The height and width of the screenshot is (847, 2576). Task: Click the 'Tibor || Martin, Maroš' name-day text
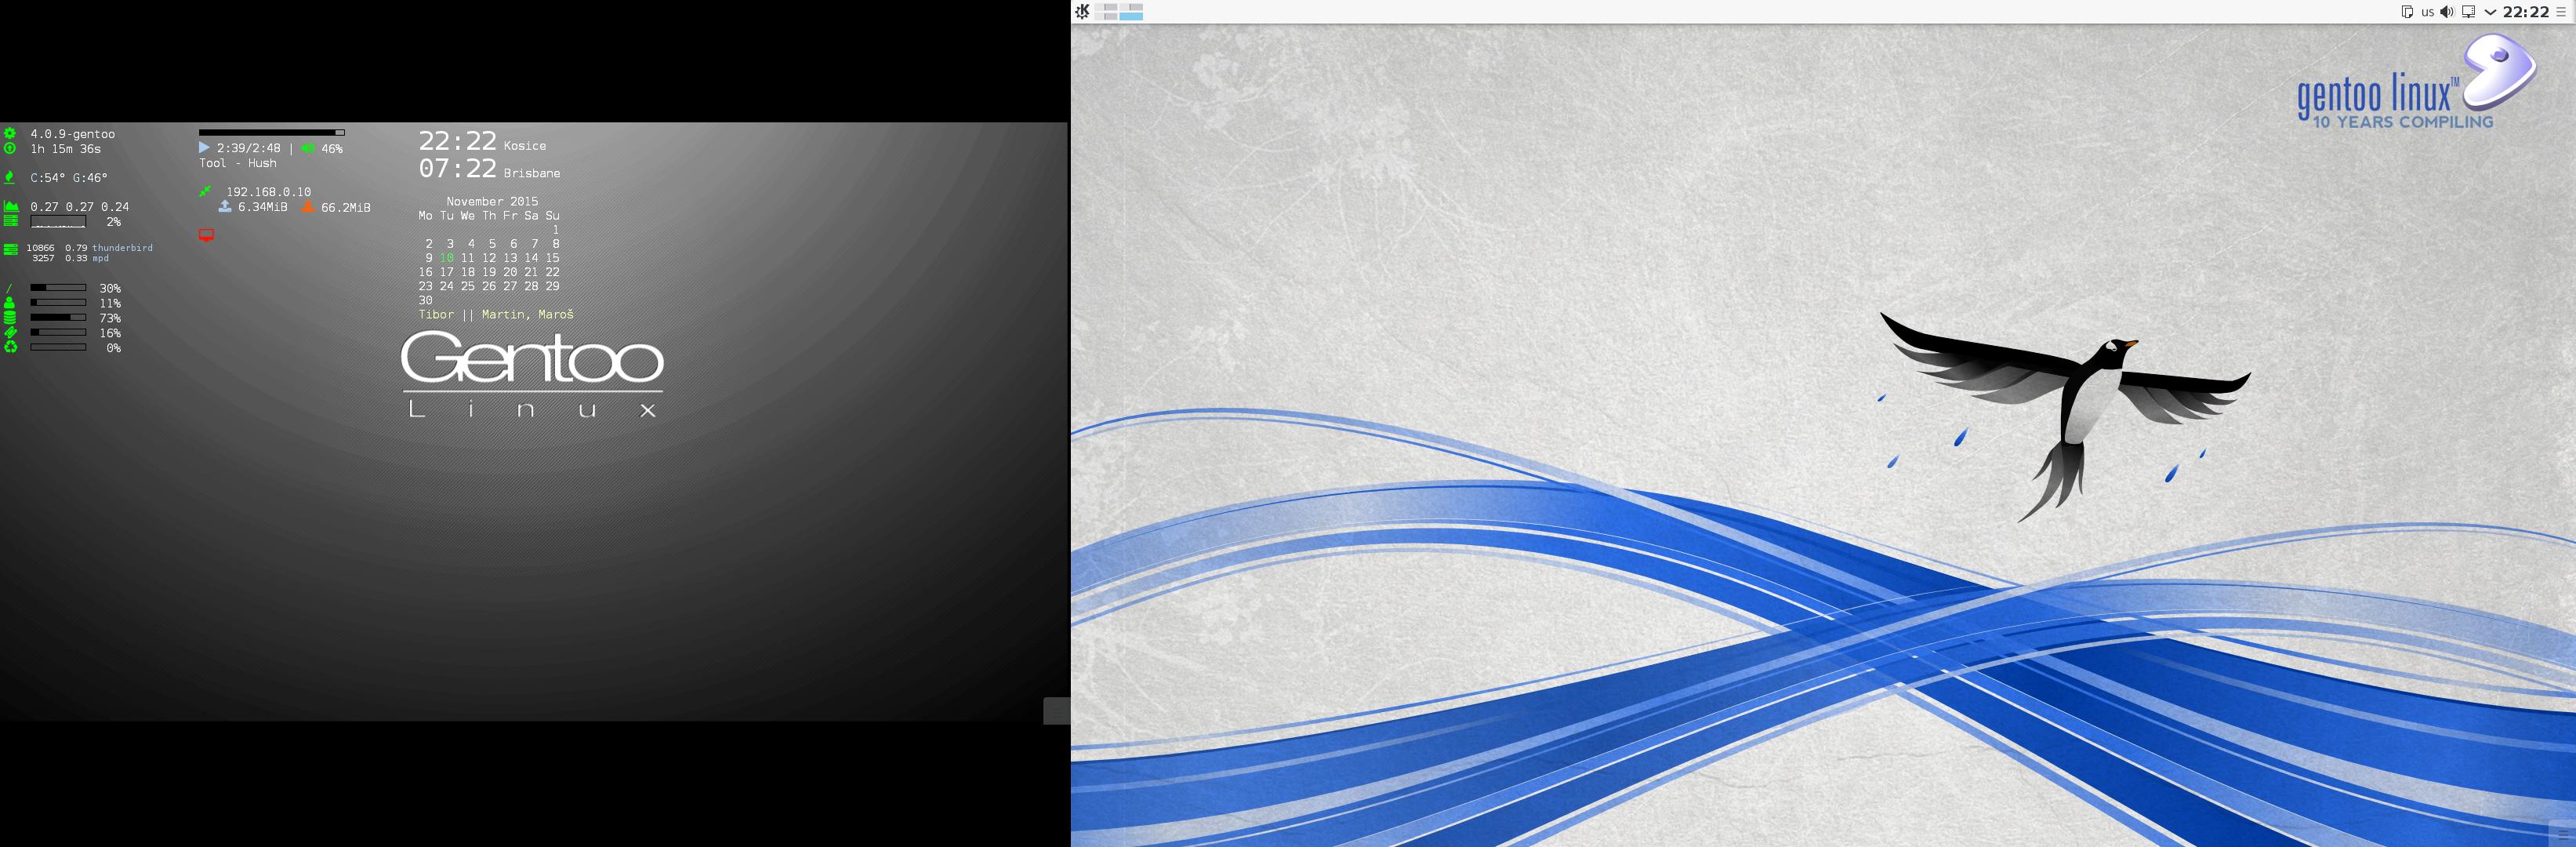[496, 314]
